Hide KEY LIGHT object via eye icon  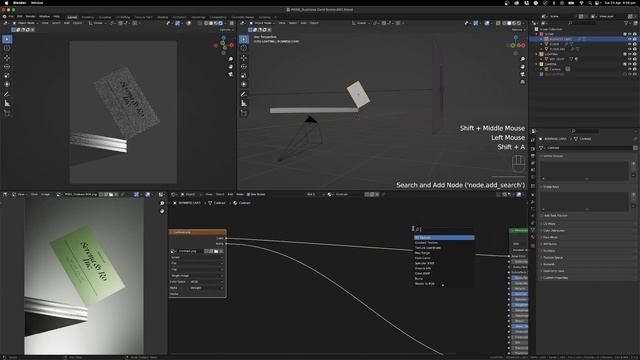(x=629, y=59)
